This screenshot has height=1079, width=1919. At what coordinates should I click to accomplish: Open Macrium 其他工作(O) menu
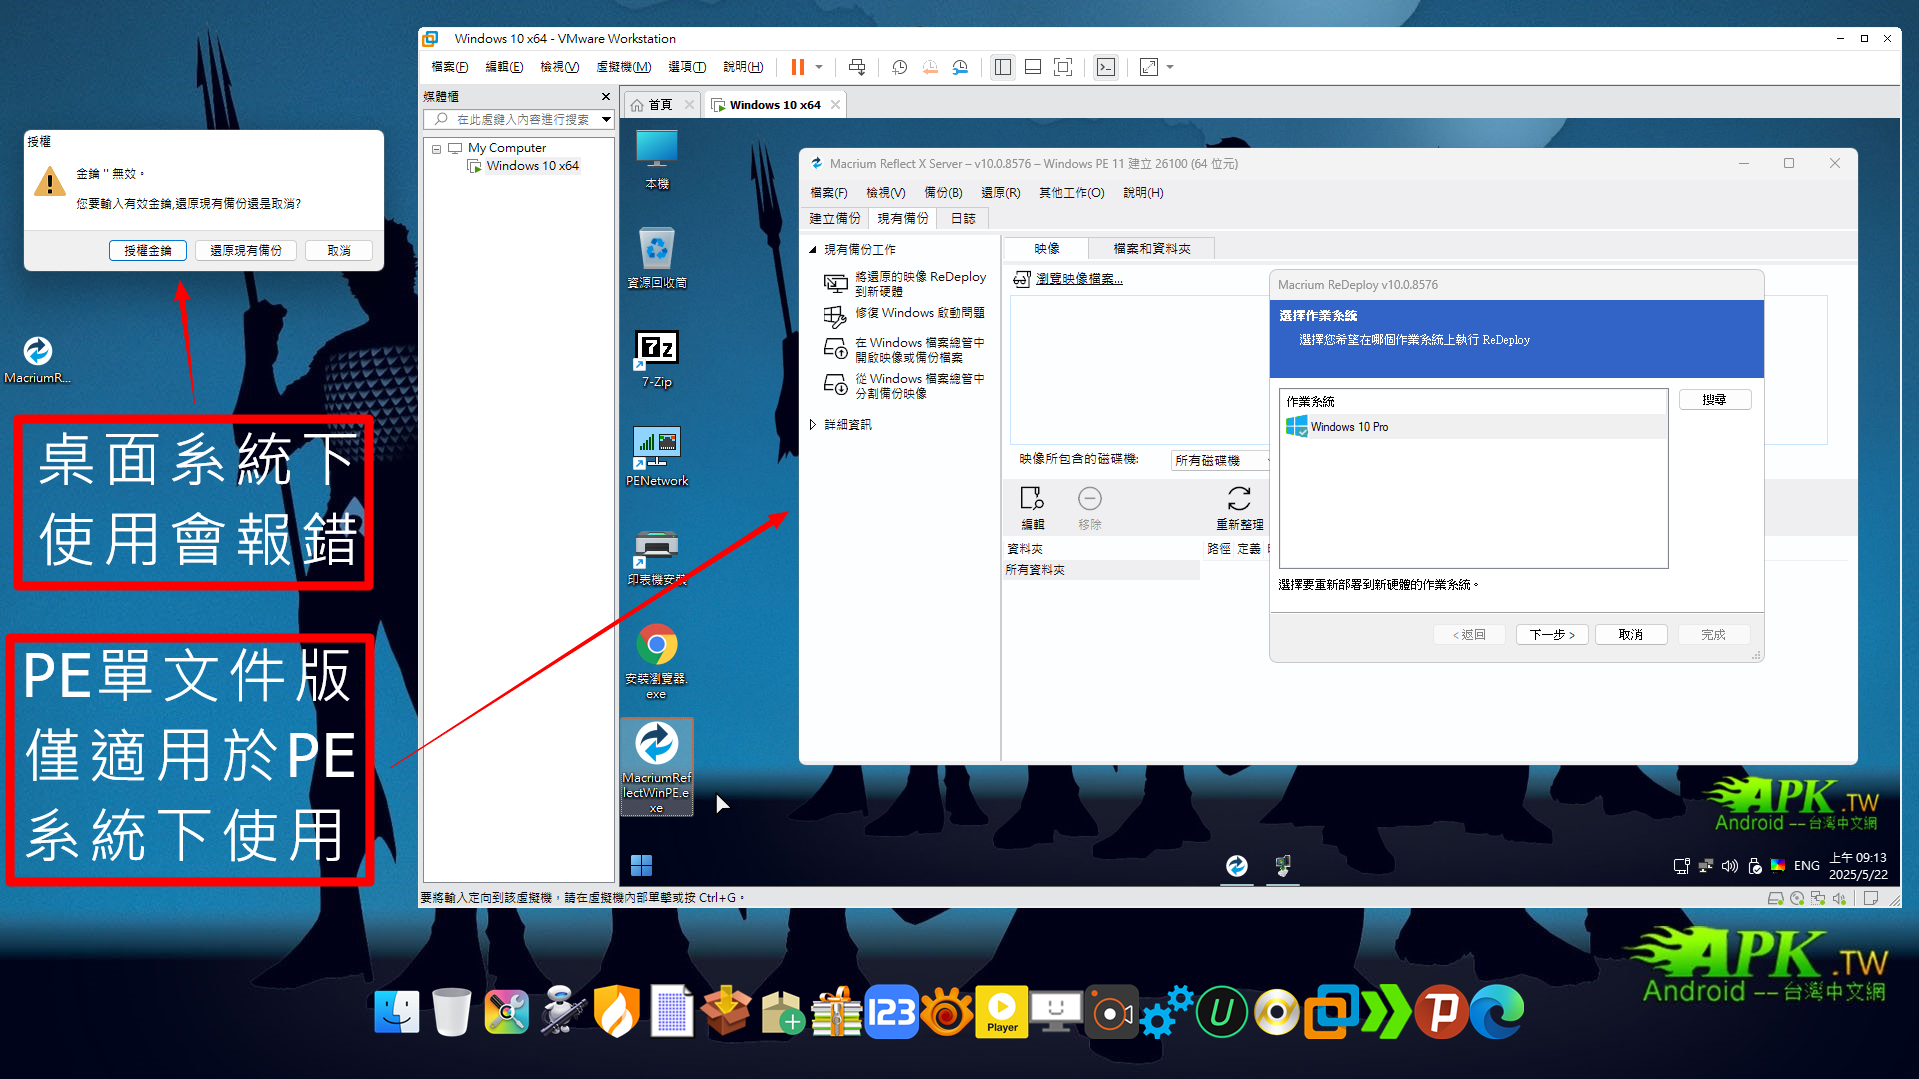pyautogui.click(x=1071, y=192)
